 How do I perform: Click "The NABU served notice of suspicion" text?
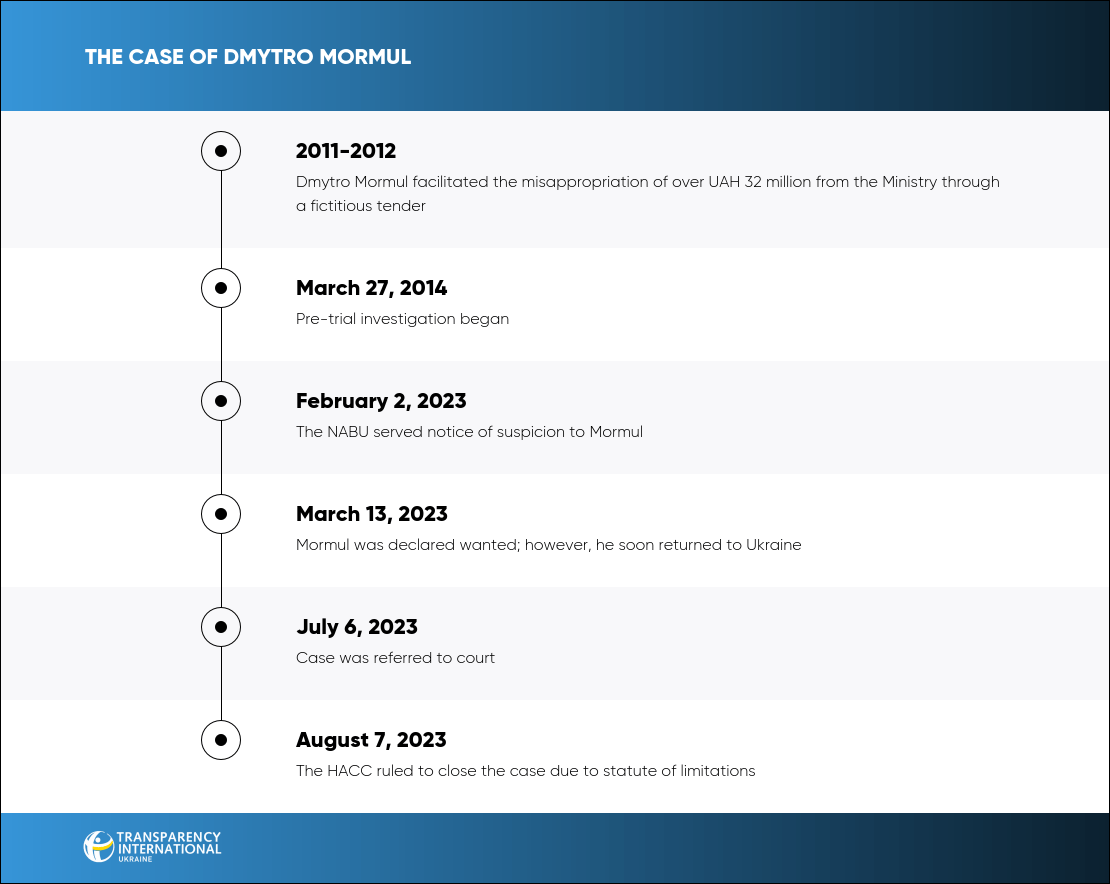[x=469, y=432]
